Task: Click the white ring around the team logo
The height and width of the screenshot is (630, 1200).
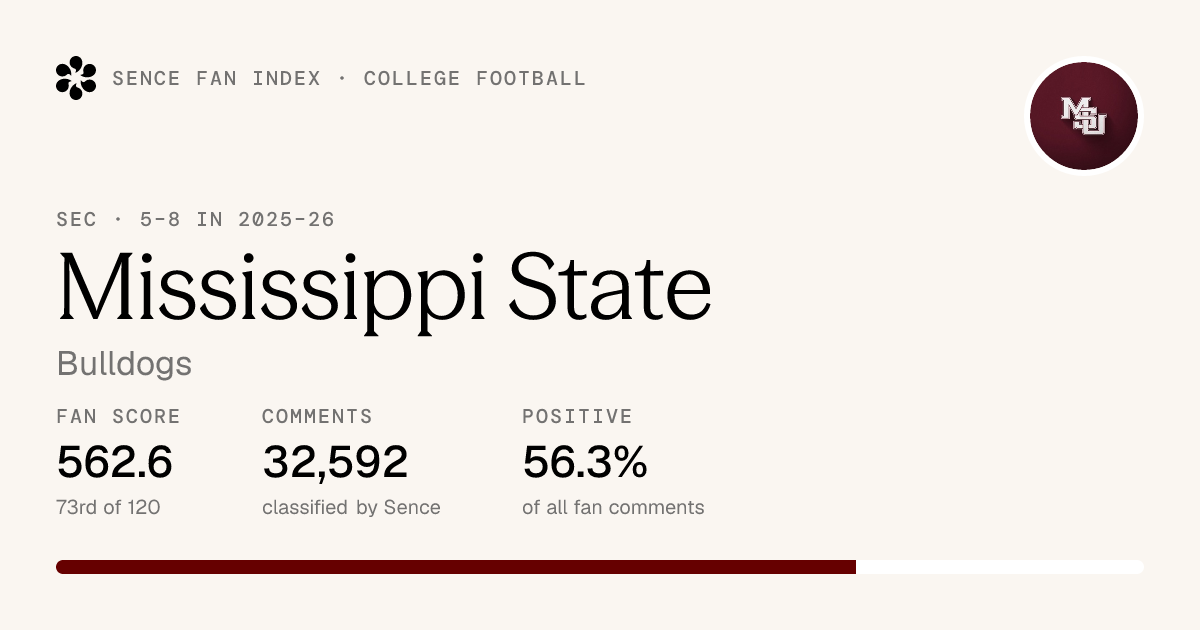Action: (1084, 60)
